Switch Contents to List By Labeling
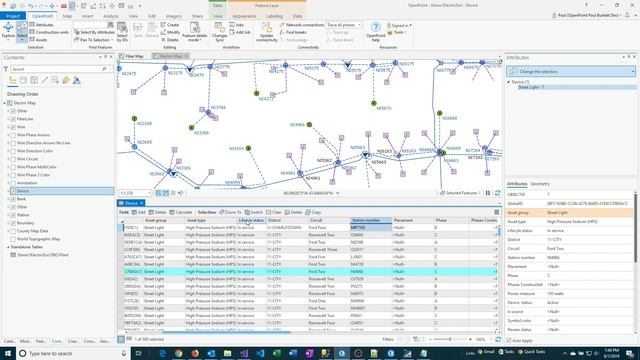This screenshot has width=640, height=360. coord(66,80)
